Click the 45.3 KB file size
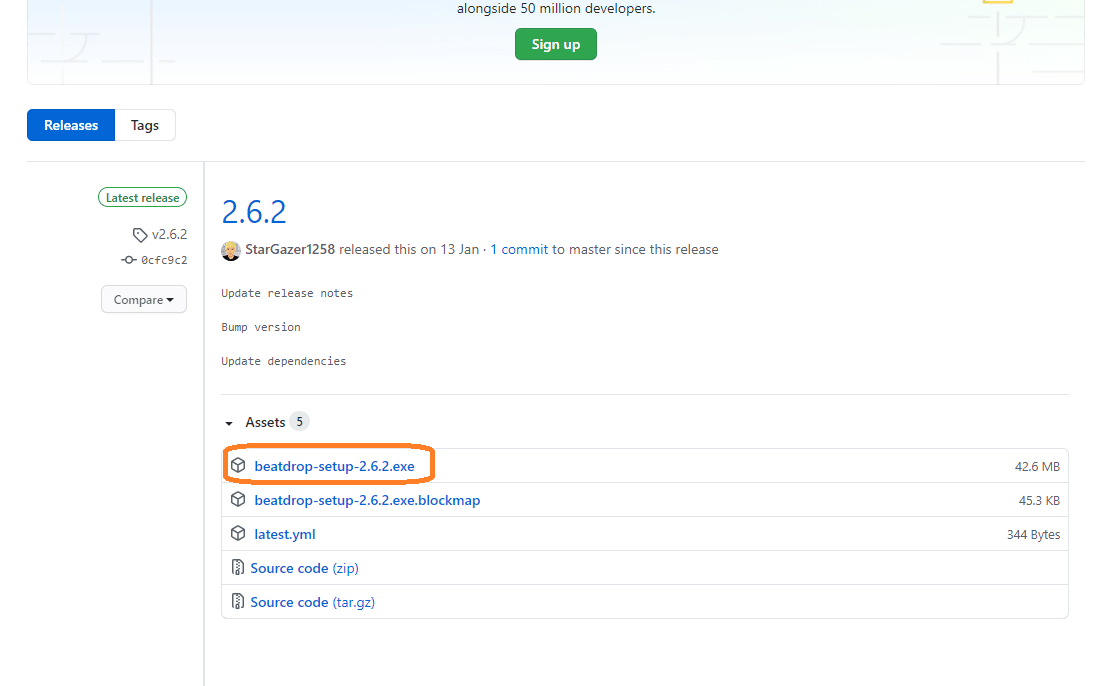 (1039, 500)
